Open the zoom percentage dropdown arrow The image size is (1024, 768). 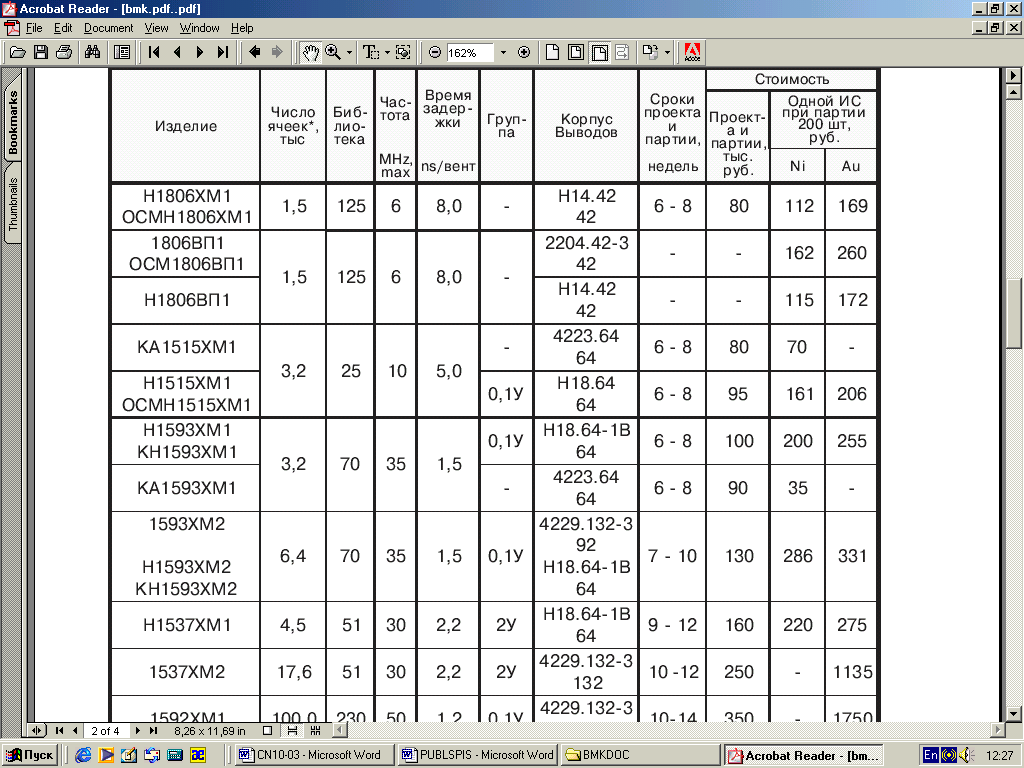(503, 52)
